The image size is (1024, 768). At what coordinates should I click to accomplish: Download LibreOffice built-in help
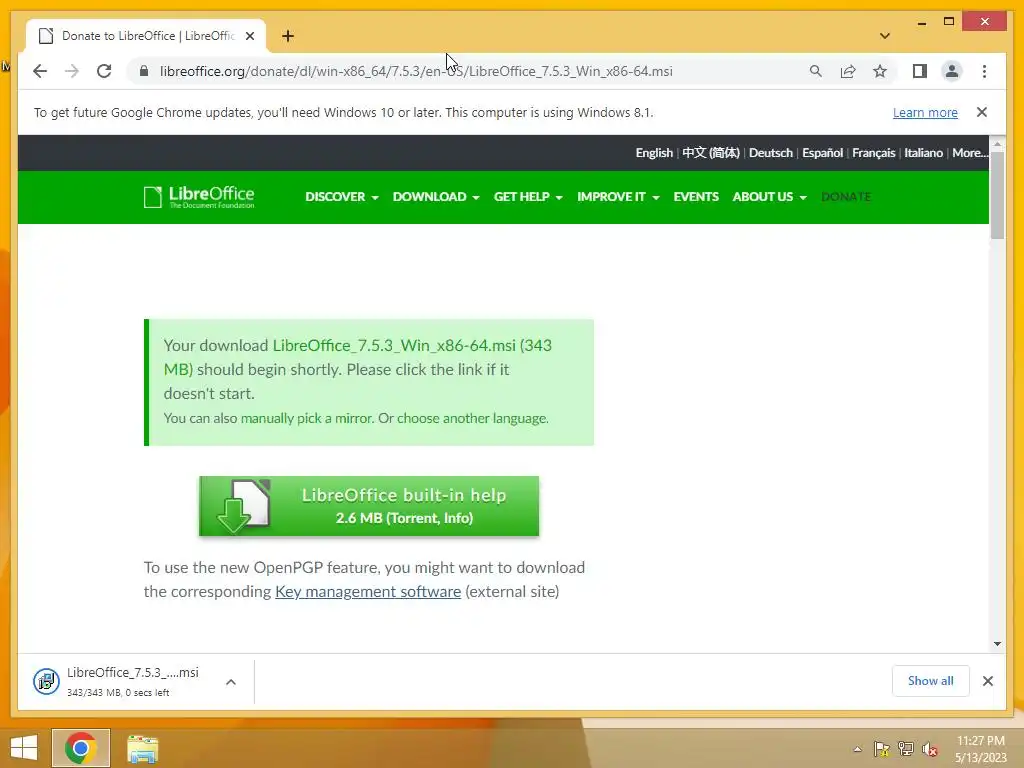tap(369, 506)
